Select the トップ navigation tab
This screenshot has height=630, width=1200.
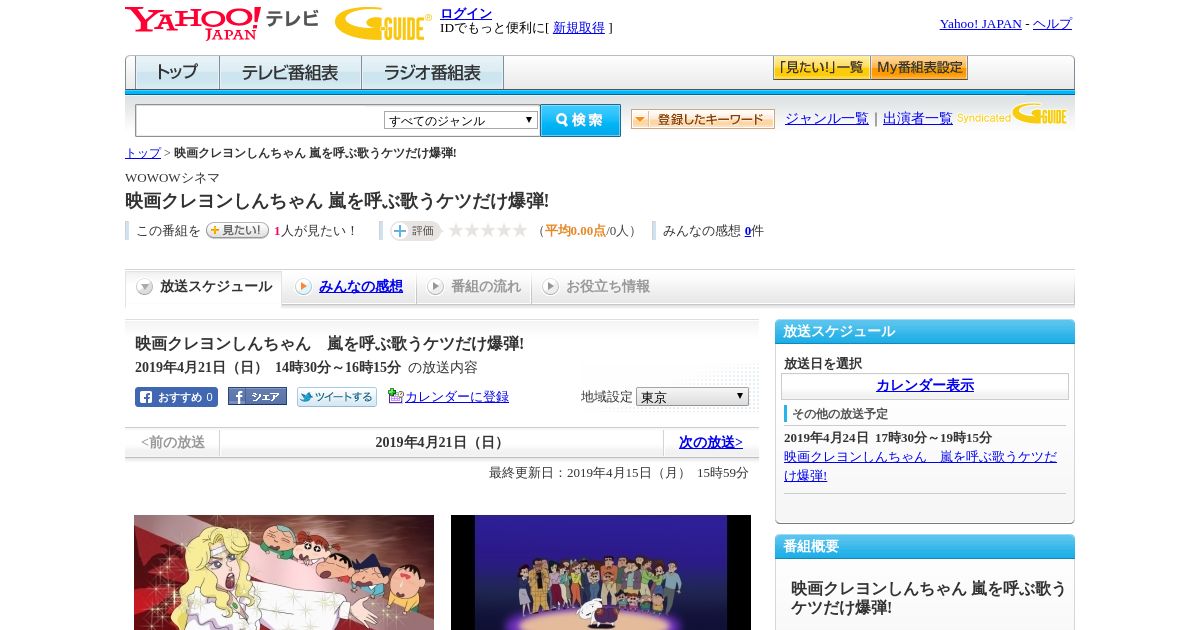coord(177,73)
